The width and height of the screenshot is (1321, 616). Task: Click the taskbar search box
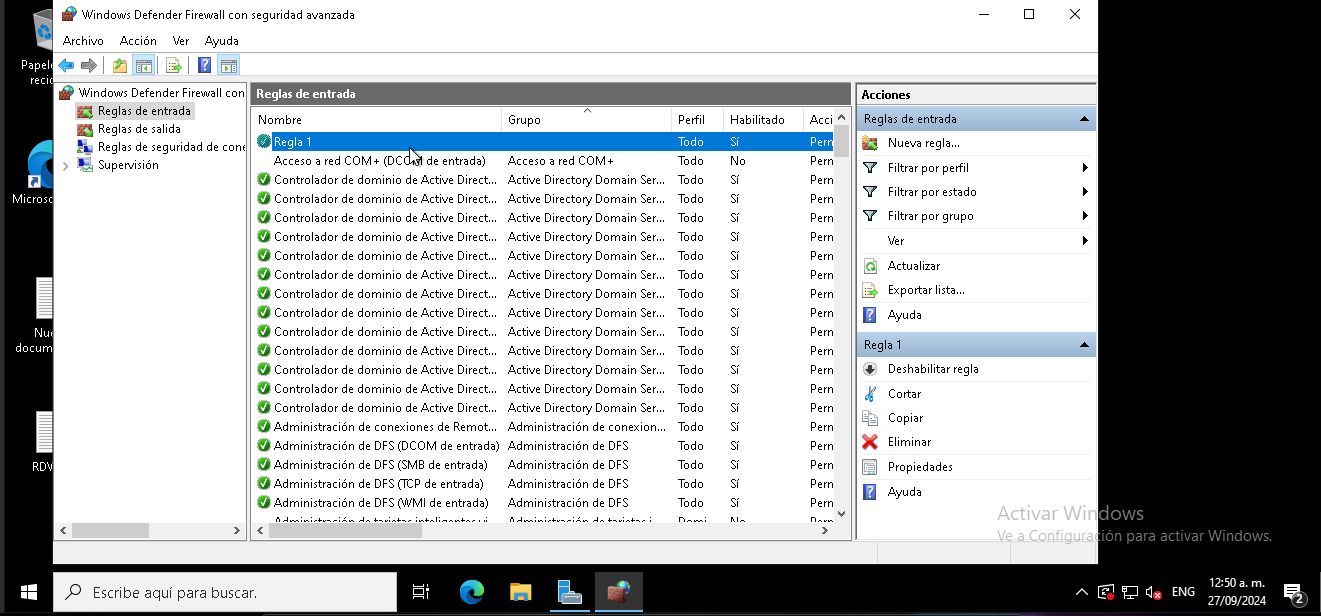click(225, 592)
